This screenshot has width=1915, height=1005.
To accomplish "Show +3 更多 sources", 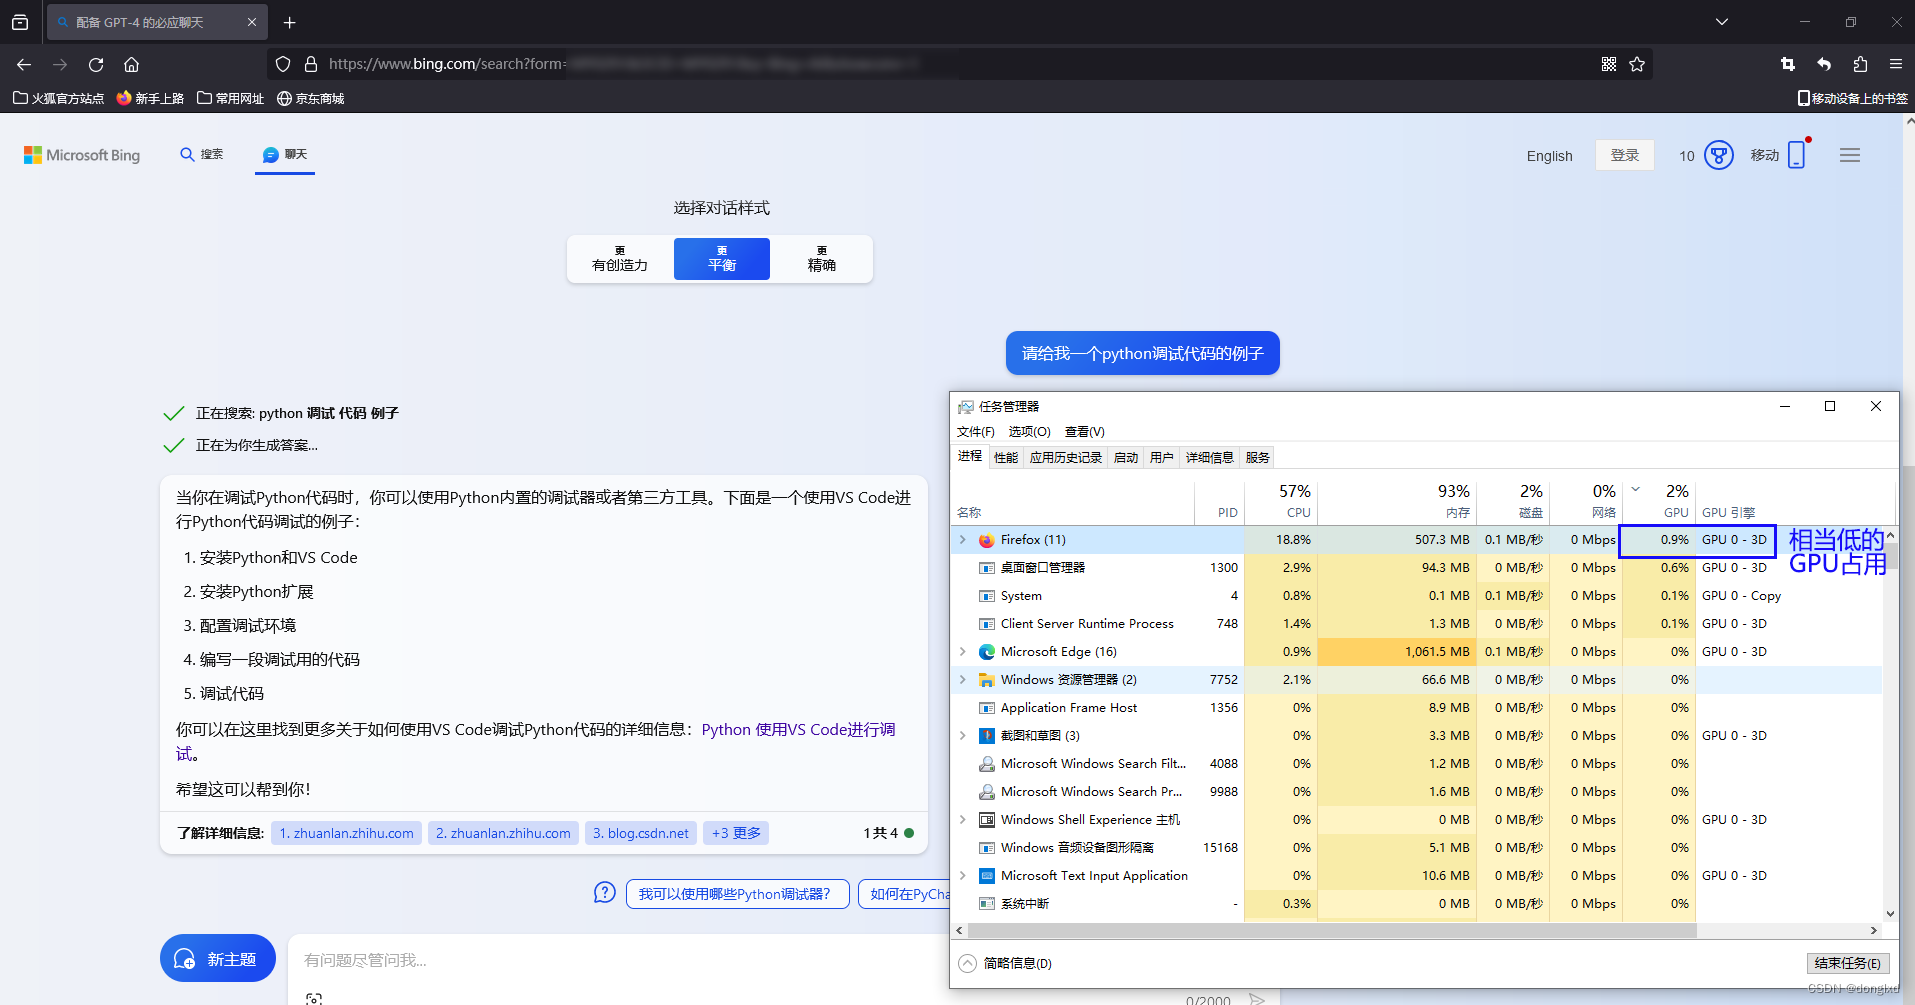I will (x=736, y=833).
